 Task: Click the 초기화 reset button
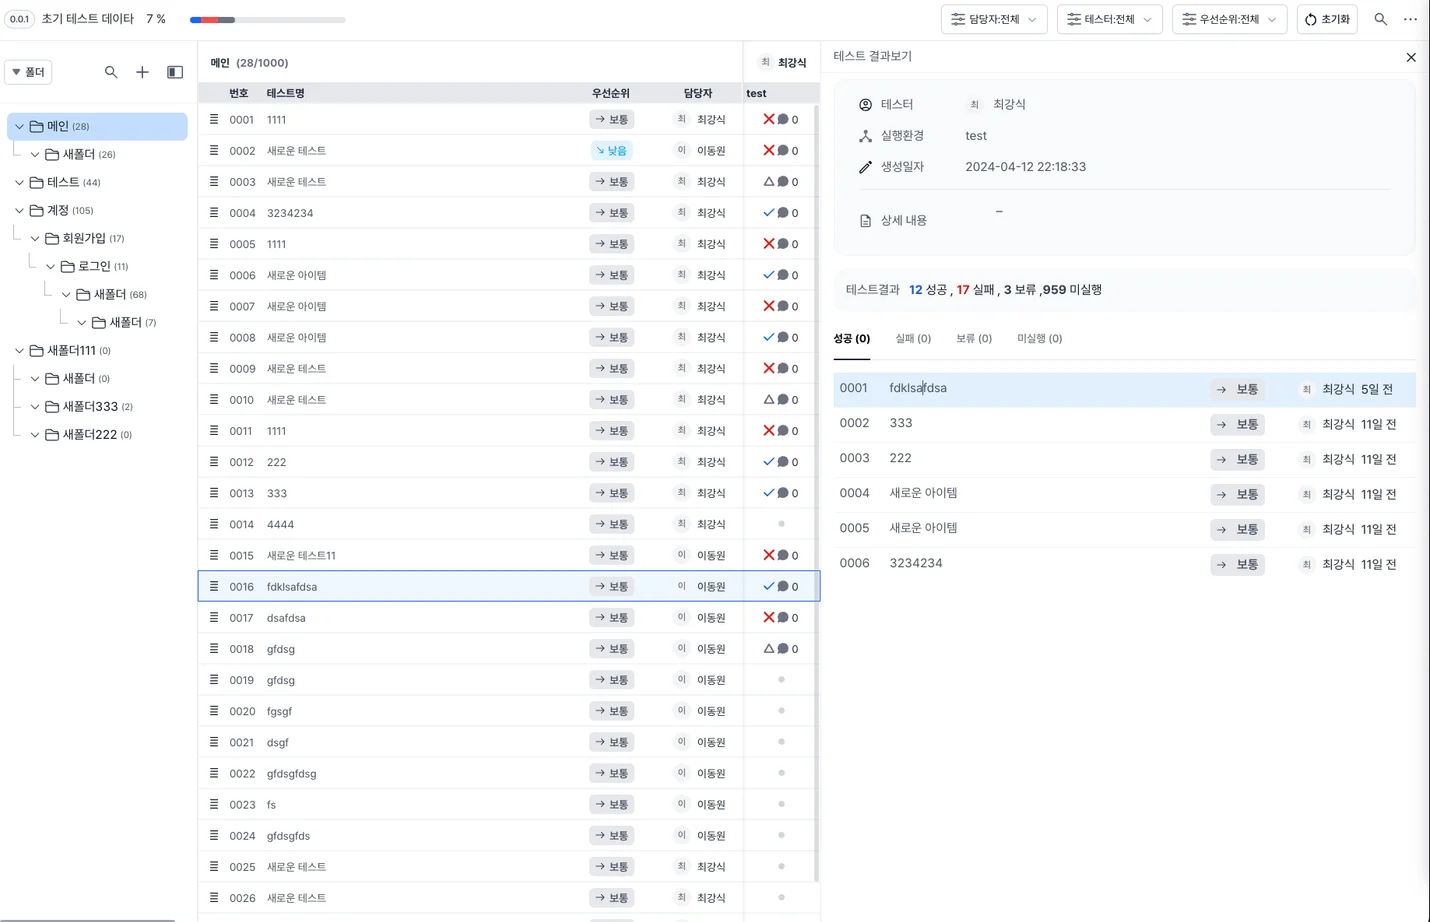tap(1327, 19)
